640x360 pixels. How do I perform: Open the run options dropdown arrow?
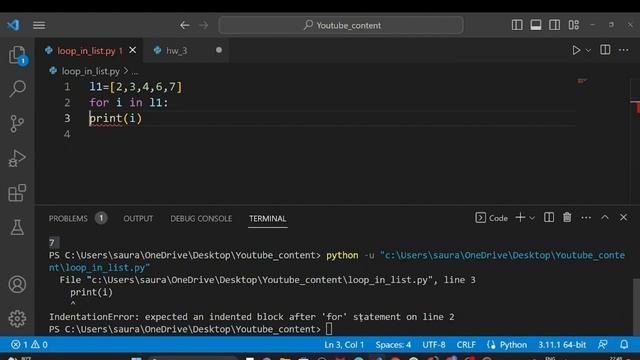[x=588, y=51]
